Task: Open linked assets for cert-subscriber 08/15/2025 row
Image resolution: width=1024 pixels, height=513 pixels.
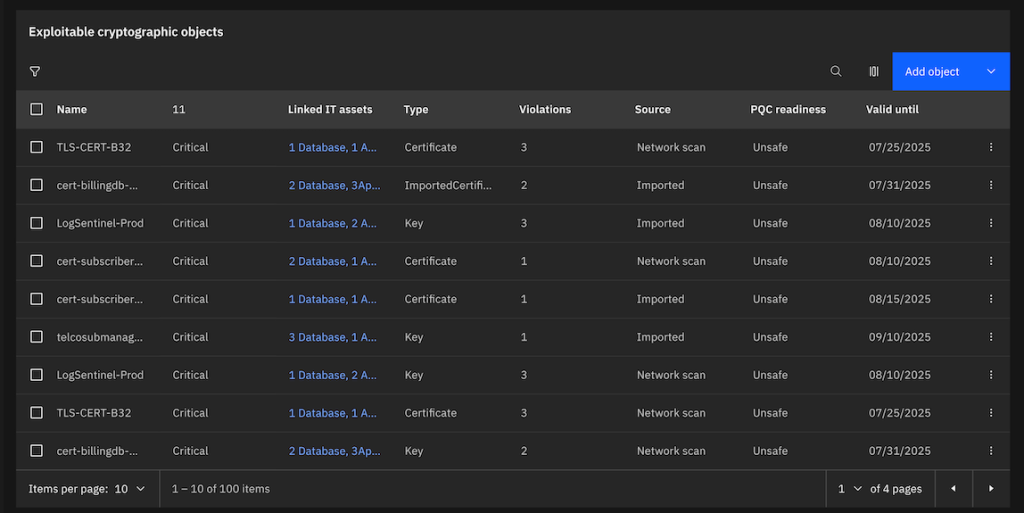Action: [x=332, y=299]
